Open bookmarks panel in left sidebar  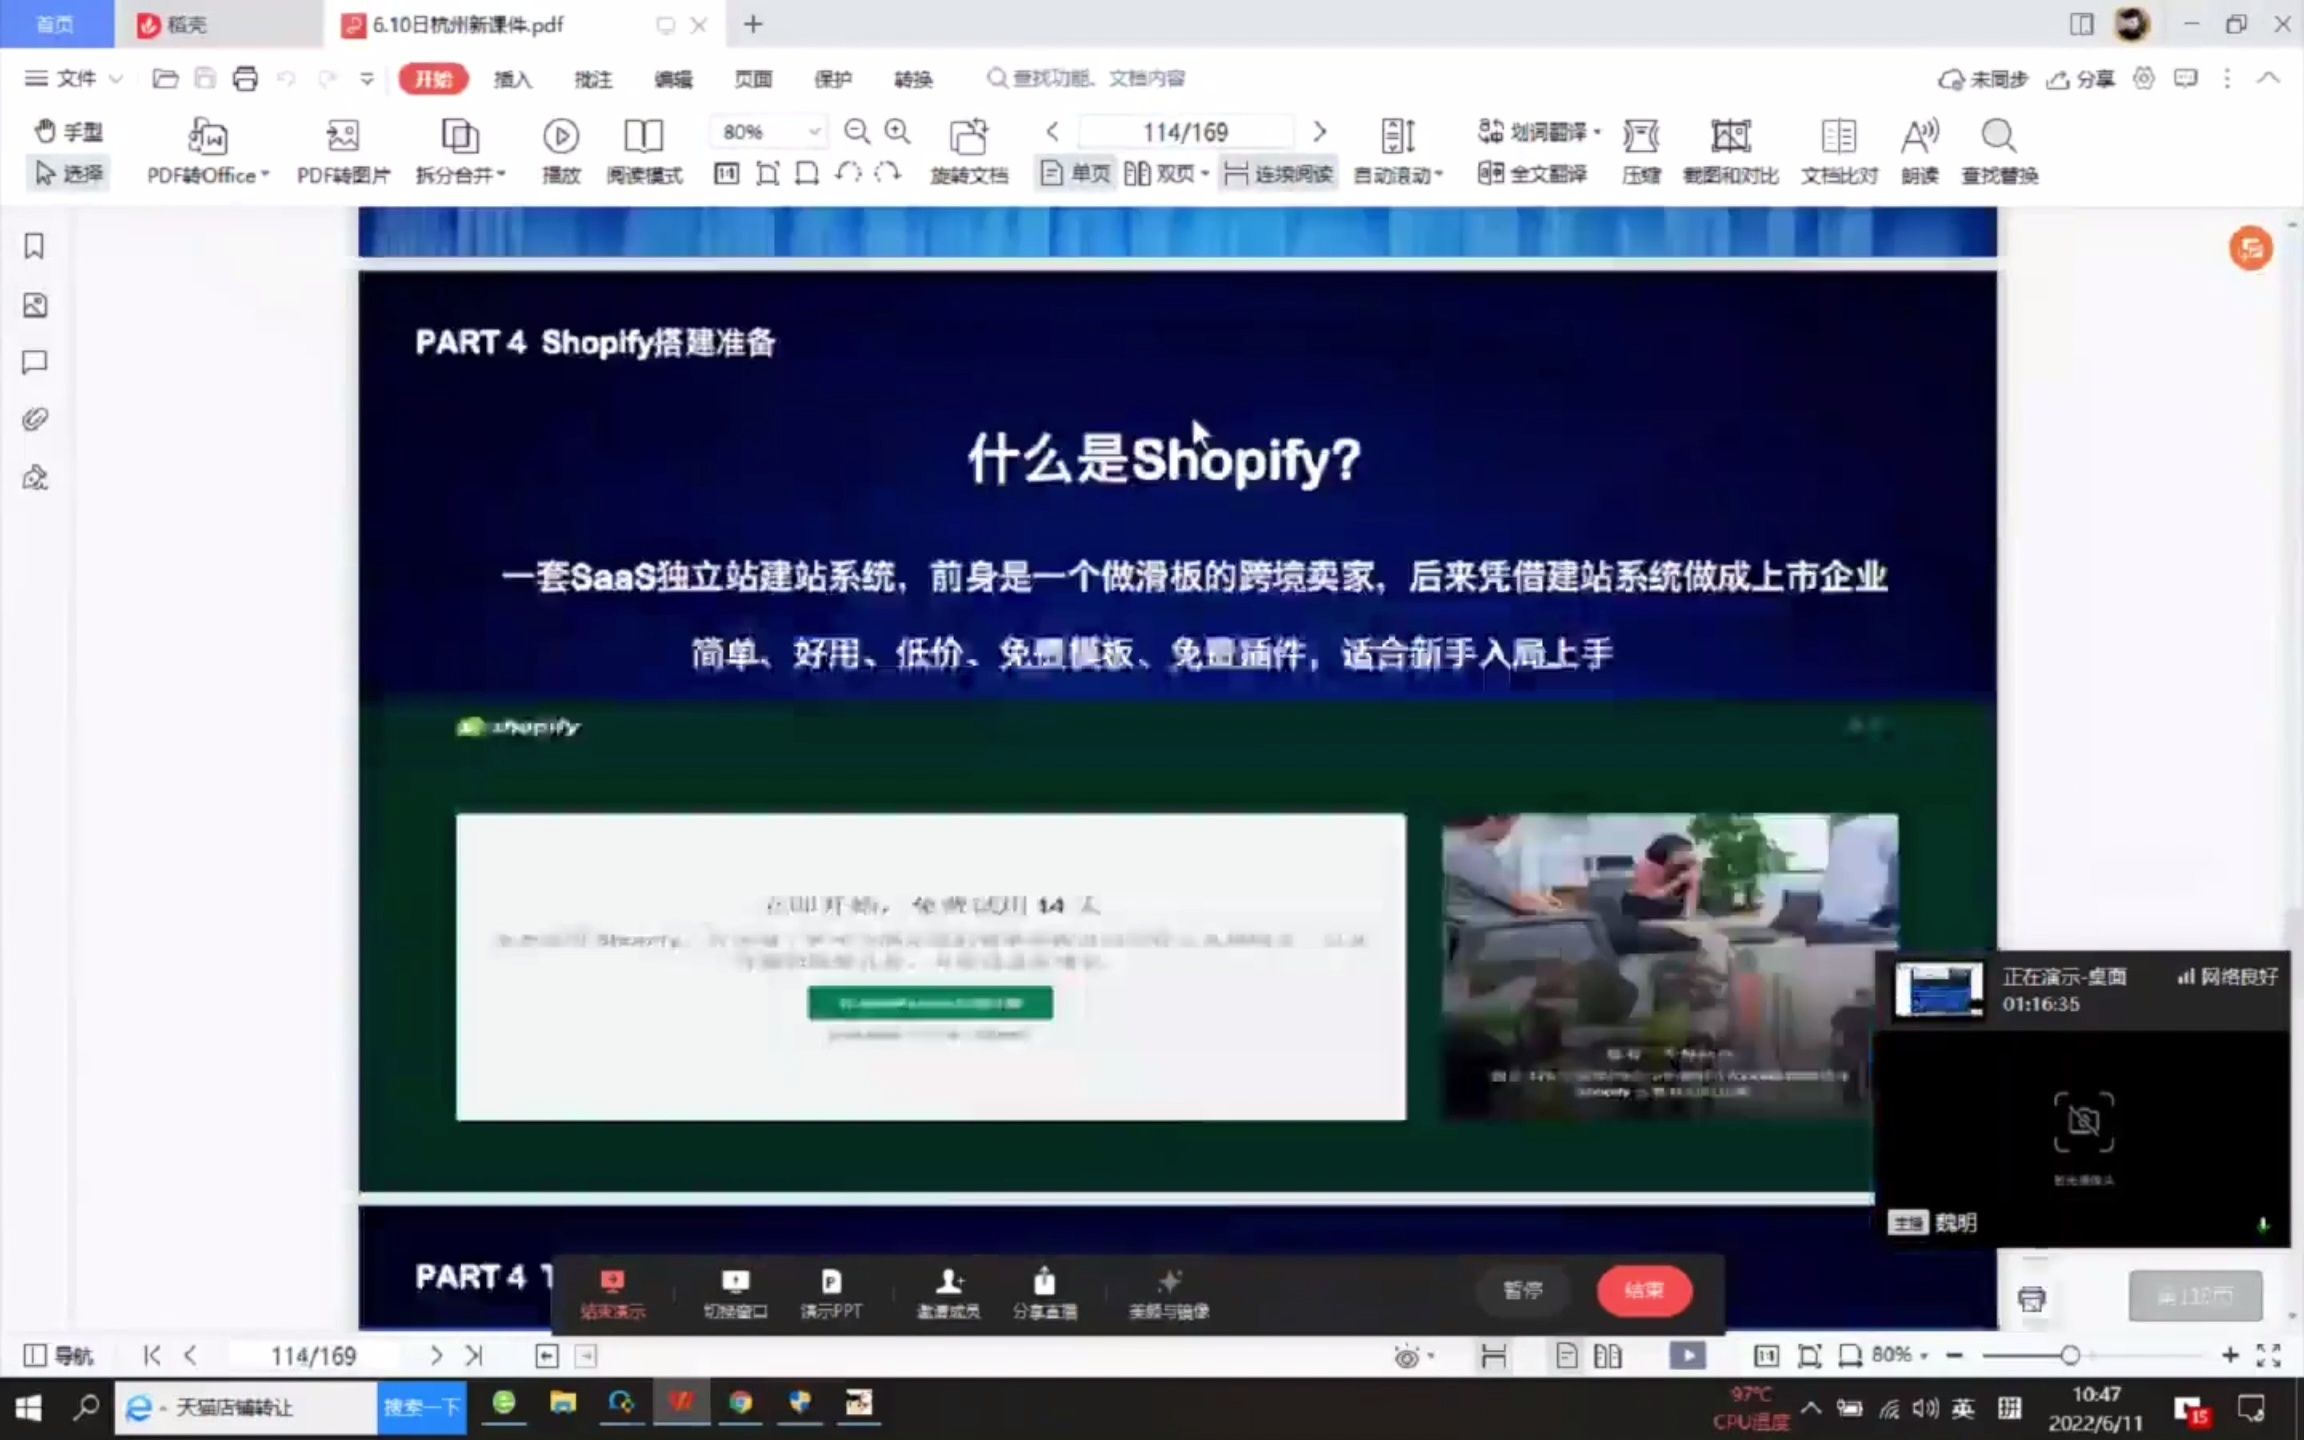pos(35,246)
